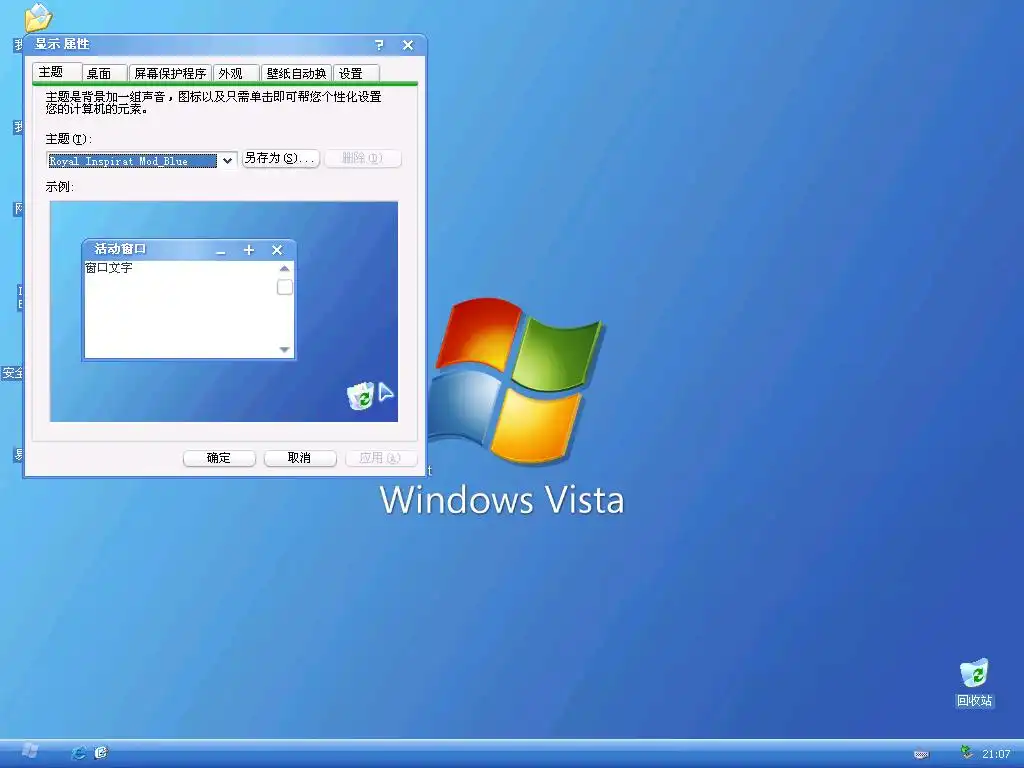This screenshot has height=768, width=1024.
Task: Select the 壁纸自动换 tab
Action: click(x=296, y=73)
